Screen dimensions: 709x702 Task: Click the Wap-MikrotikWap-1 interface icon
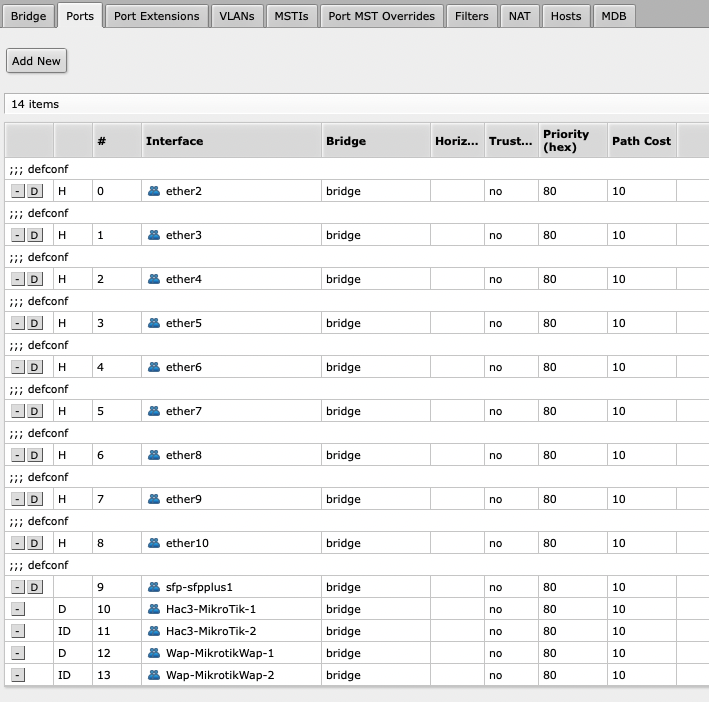(154, 653)
